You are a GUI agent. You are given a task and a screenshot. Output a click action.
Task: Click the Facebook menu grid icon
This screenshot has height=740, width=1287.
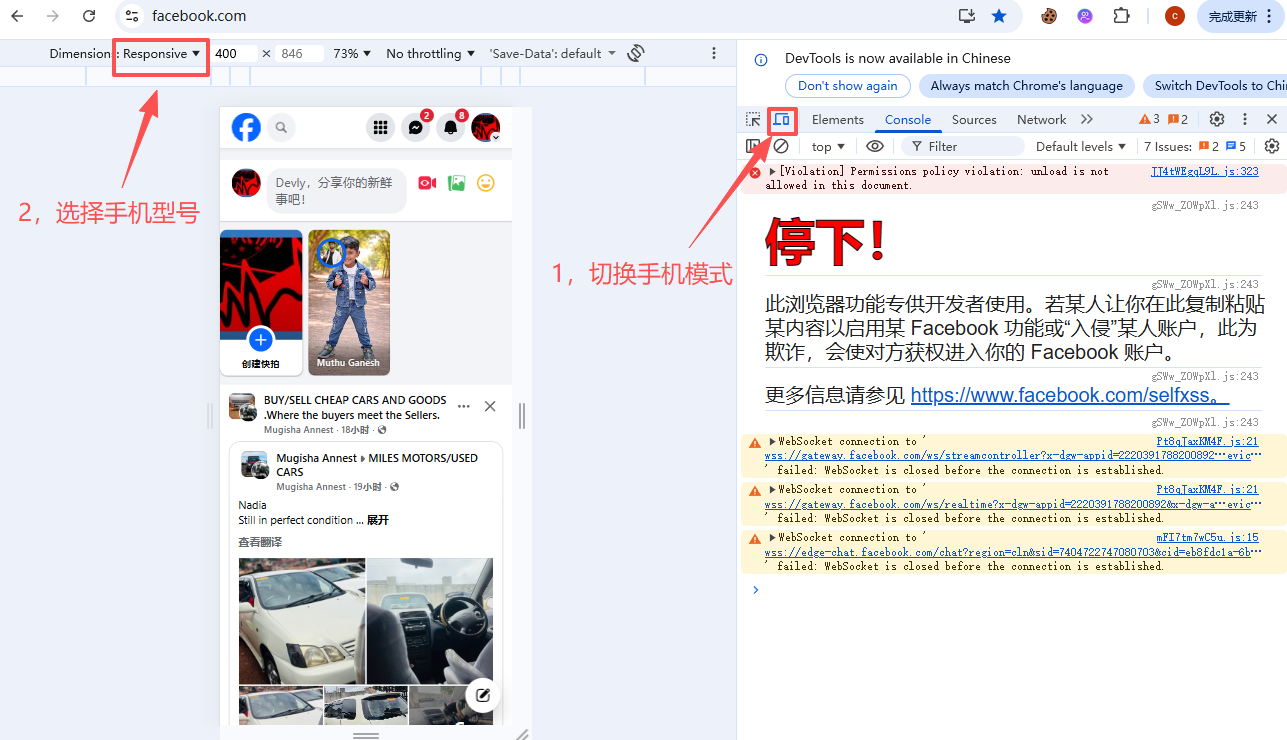tap(380, 127)
